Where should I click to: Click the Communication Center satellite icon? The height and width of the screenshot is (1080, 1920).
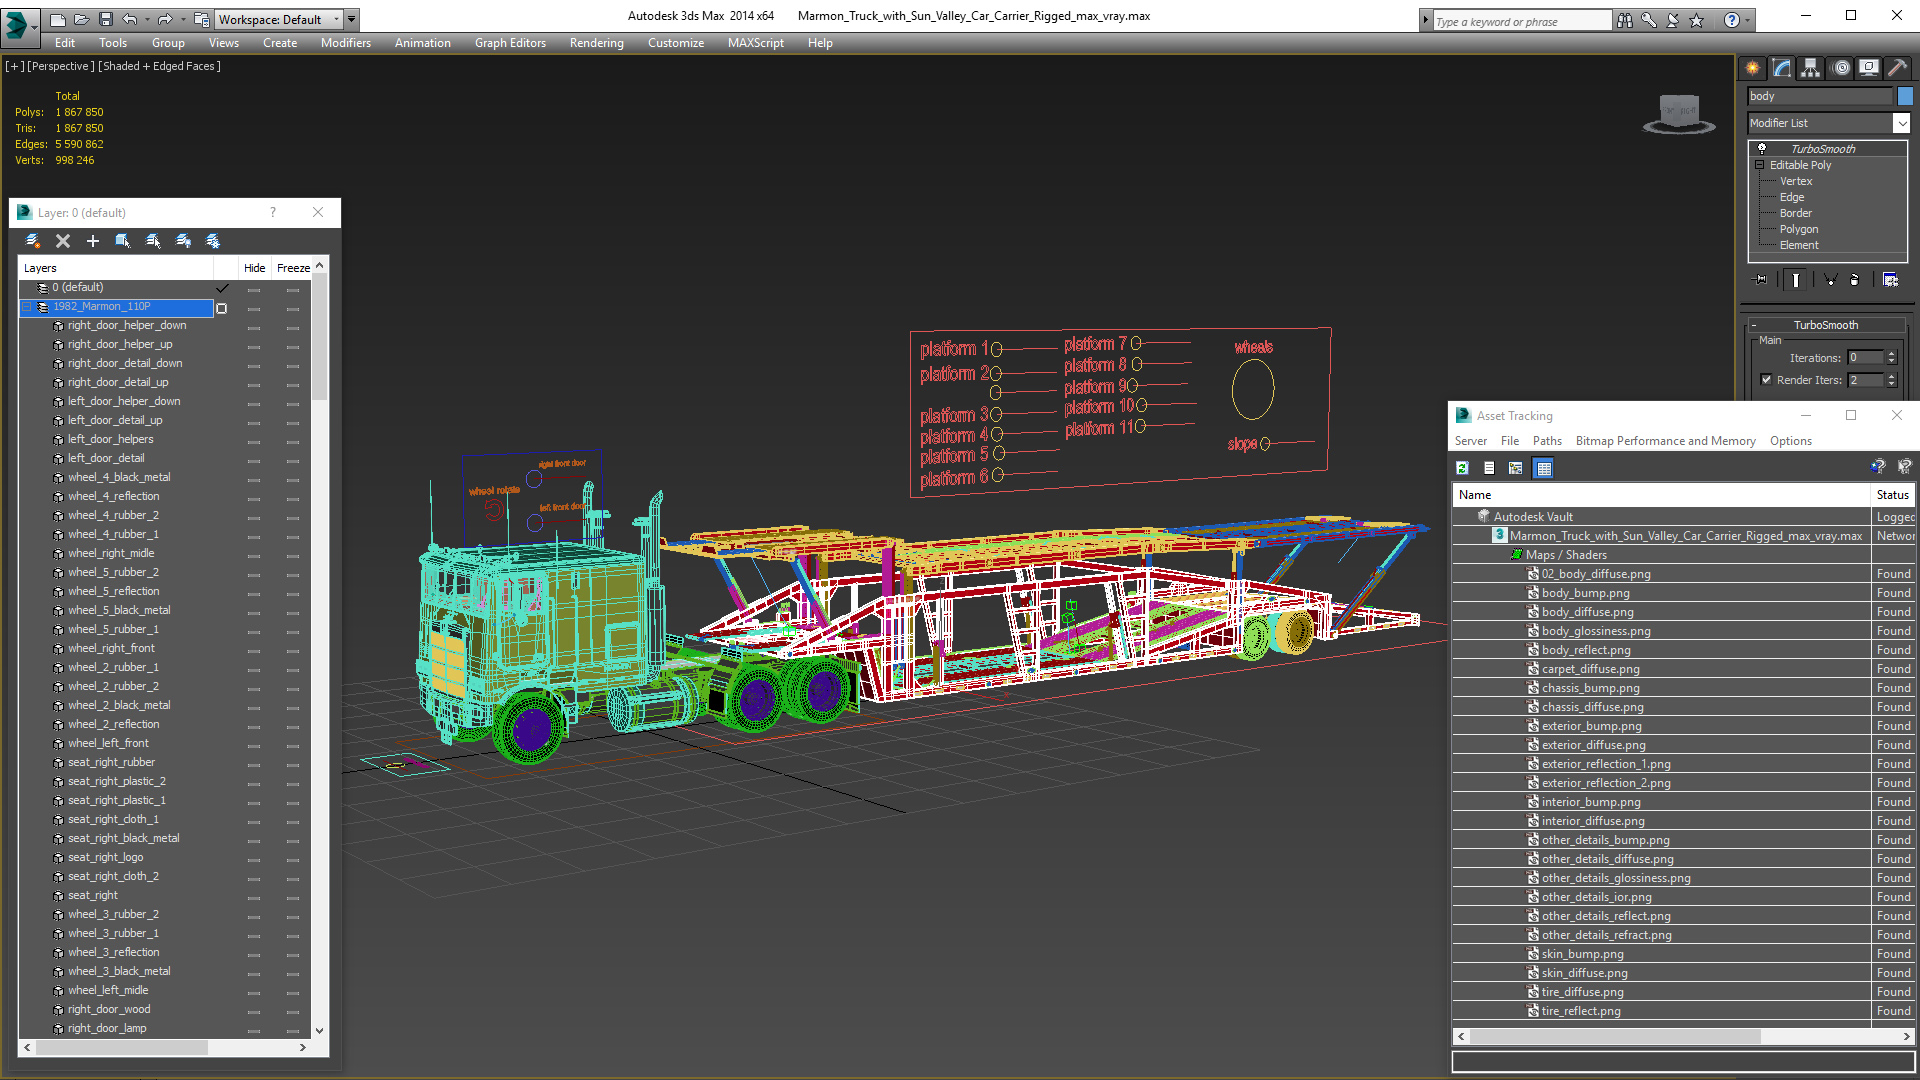[1673, 20]
